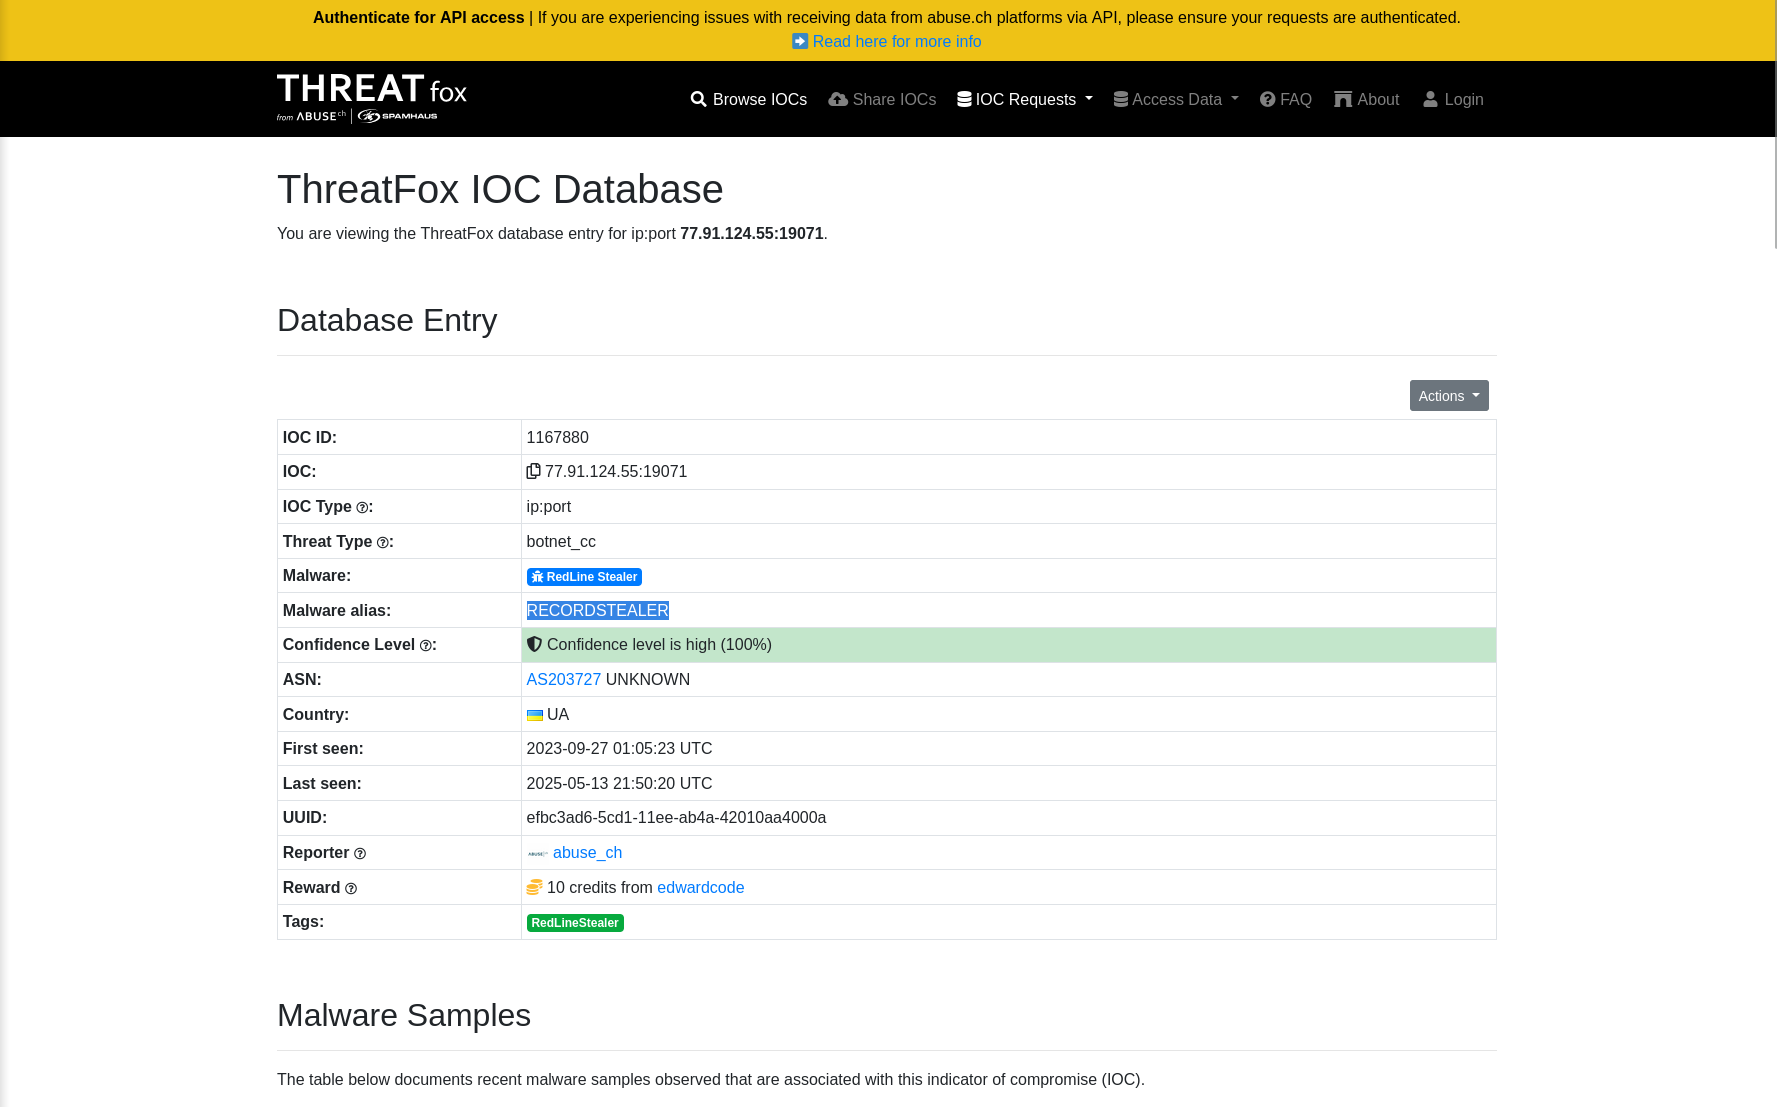Open the edwardcode user link
Viewport: 1777px width, 1107px height.
(x=701, y=887)
